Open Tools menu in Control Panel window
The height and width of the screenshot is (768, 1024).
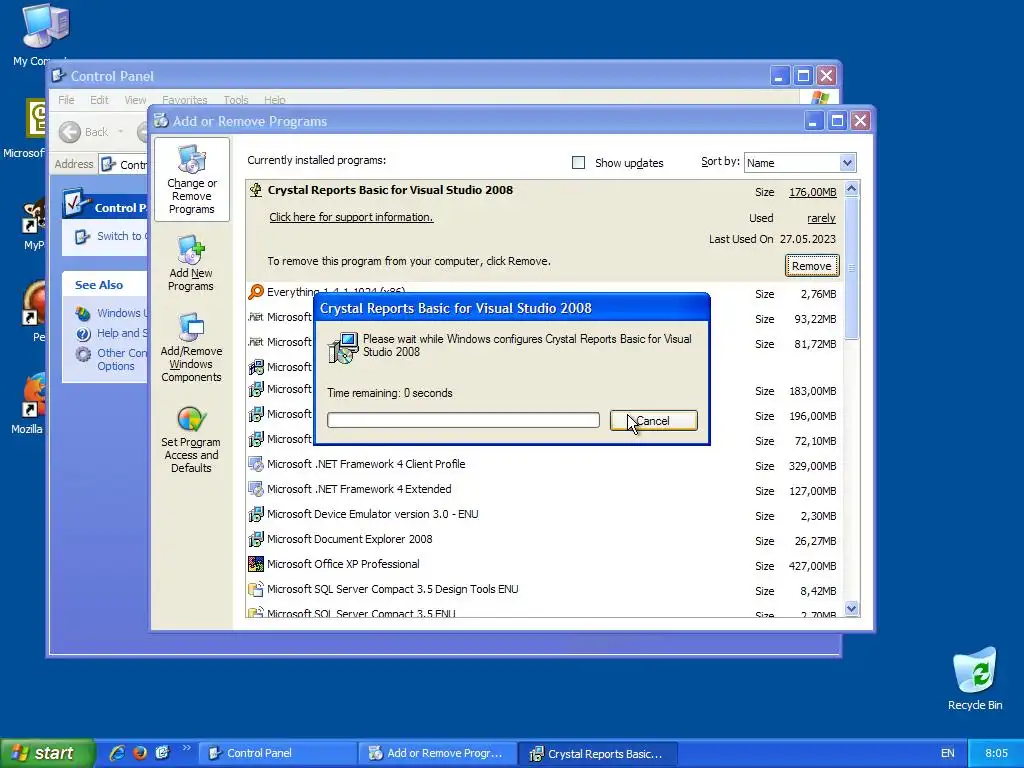(x=236, y=100)
